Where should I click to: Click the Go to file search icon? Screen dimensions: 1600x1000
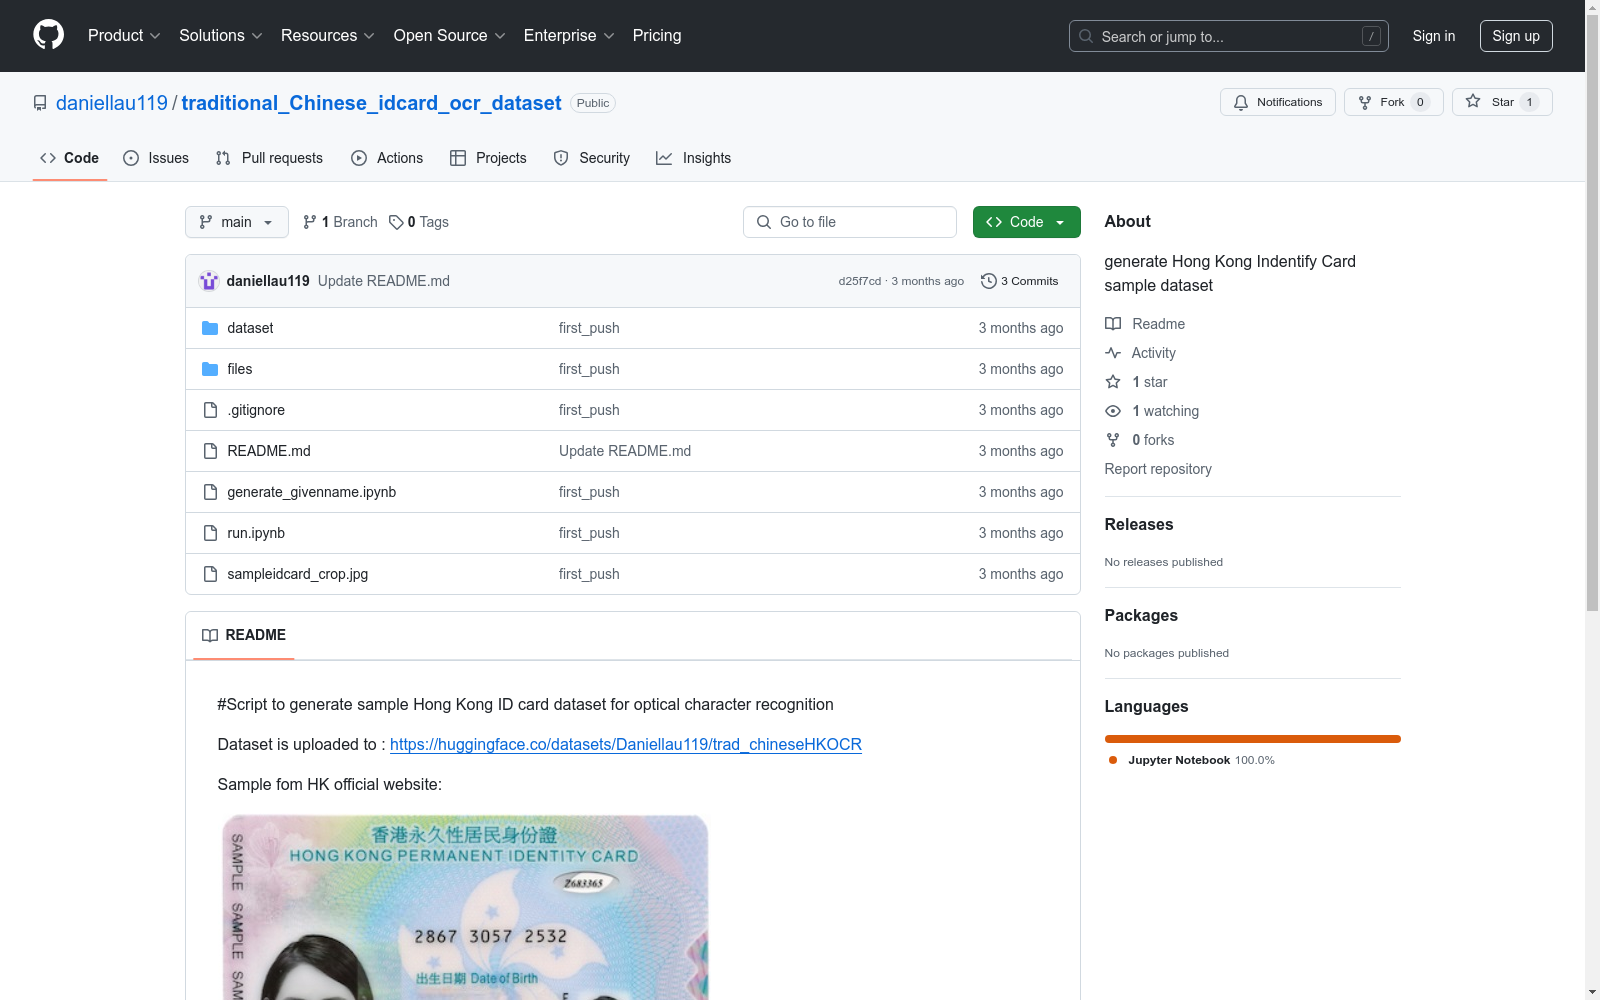tap(764, 222)
